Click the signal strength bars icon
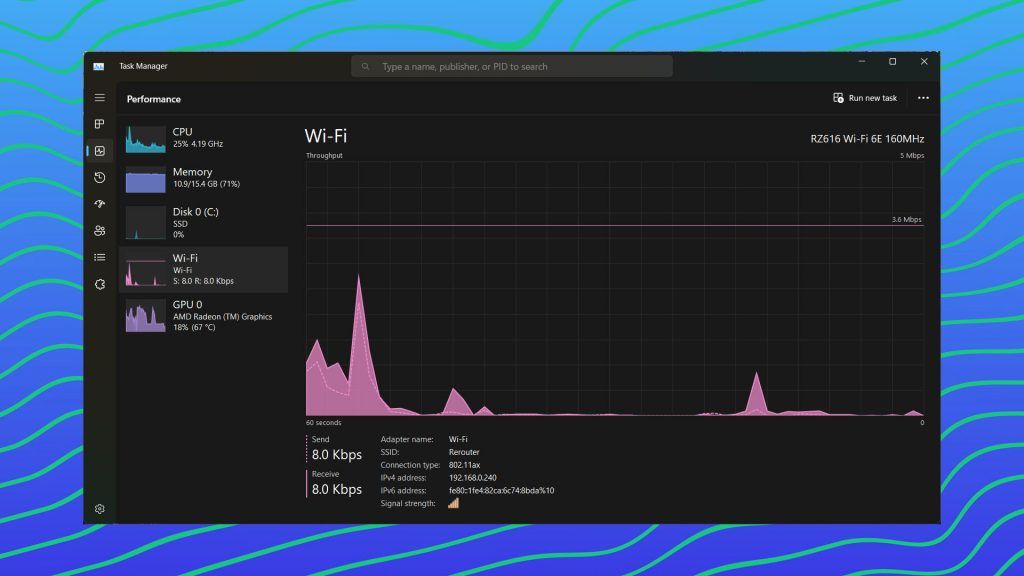This screenshot has width=1024, height=576. coord(453,503)
